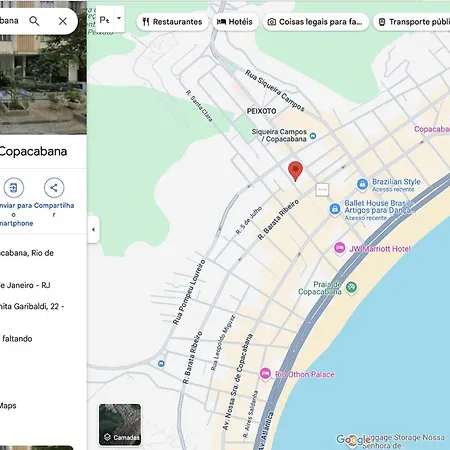Toggle the Camadas layers view
The image size is (450, 450).
(120, 425)
